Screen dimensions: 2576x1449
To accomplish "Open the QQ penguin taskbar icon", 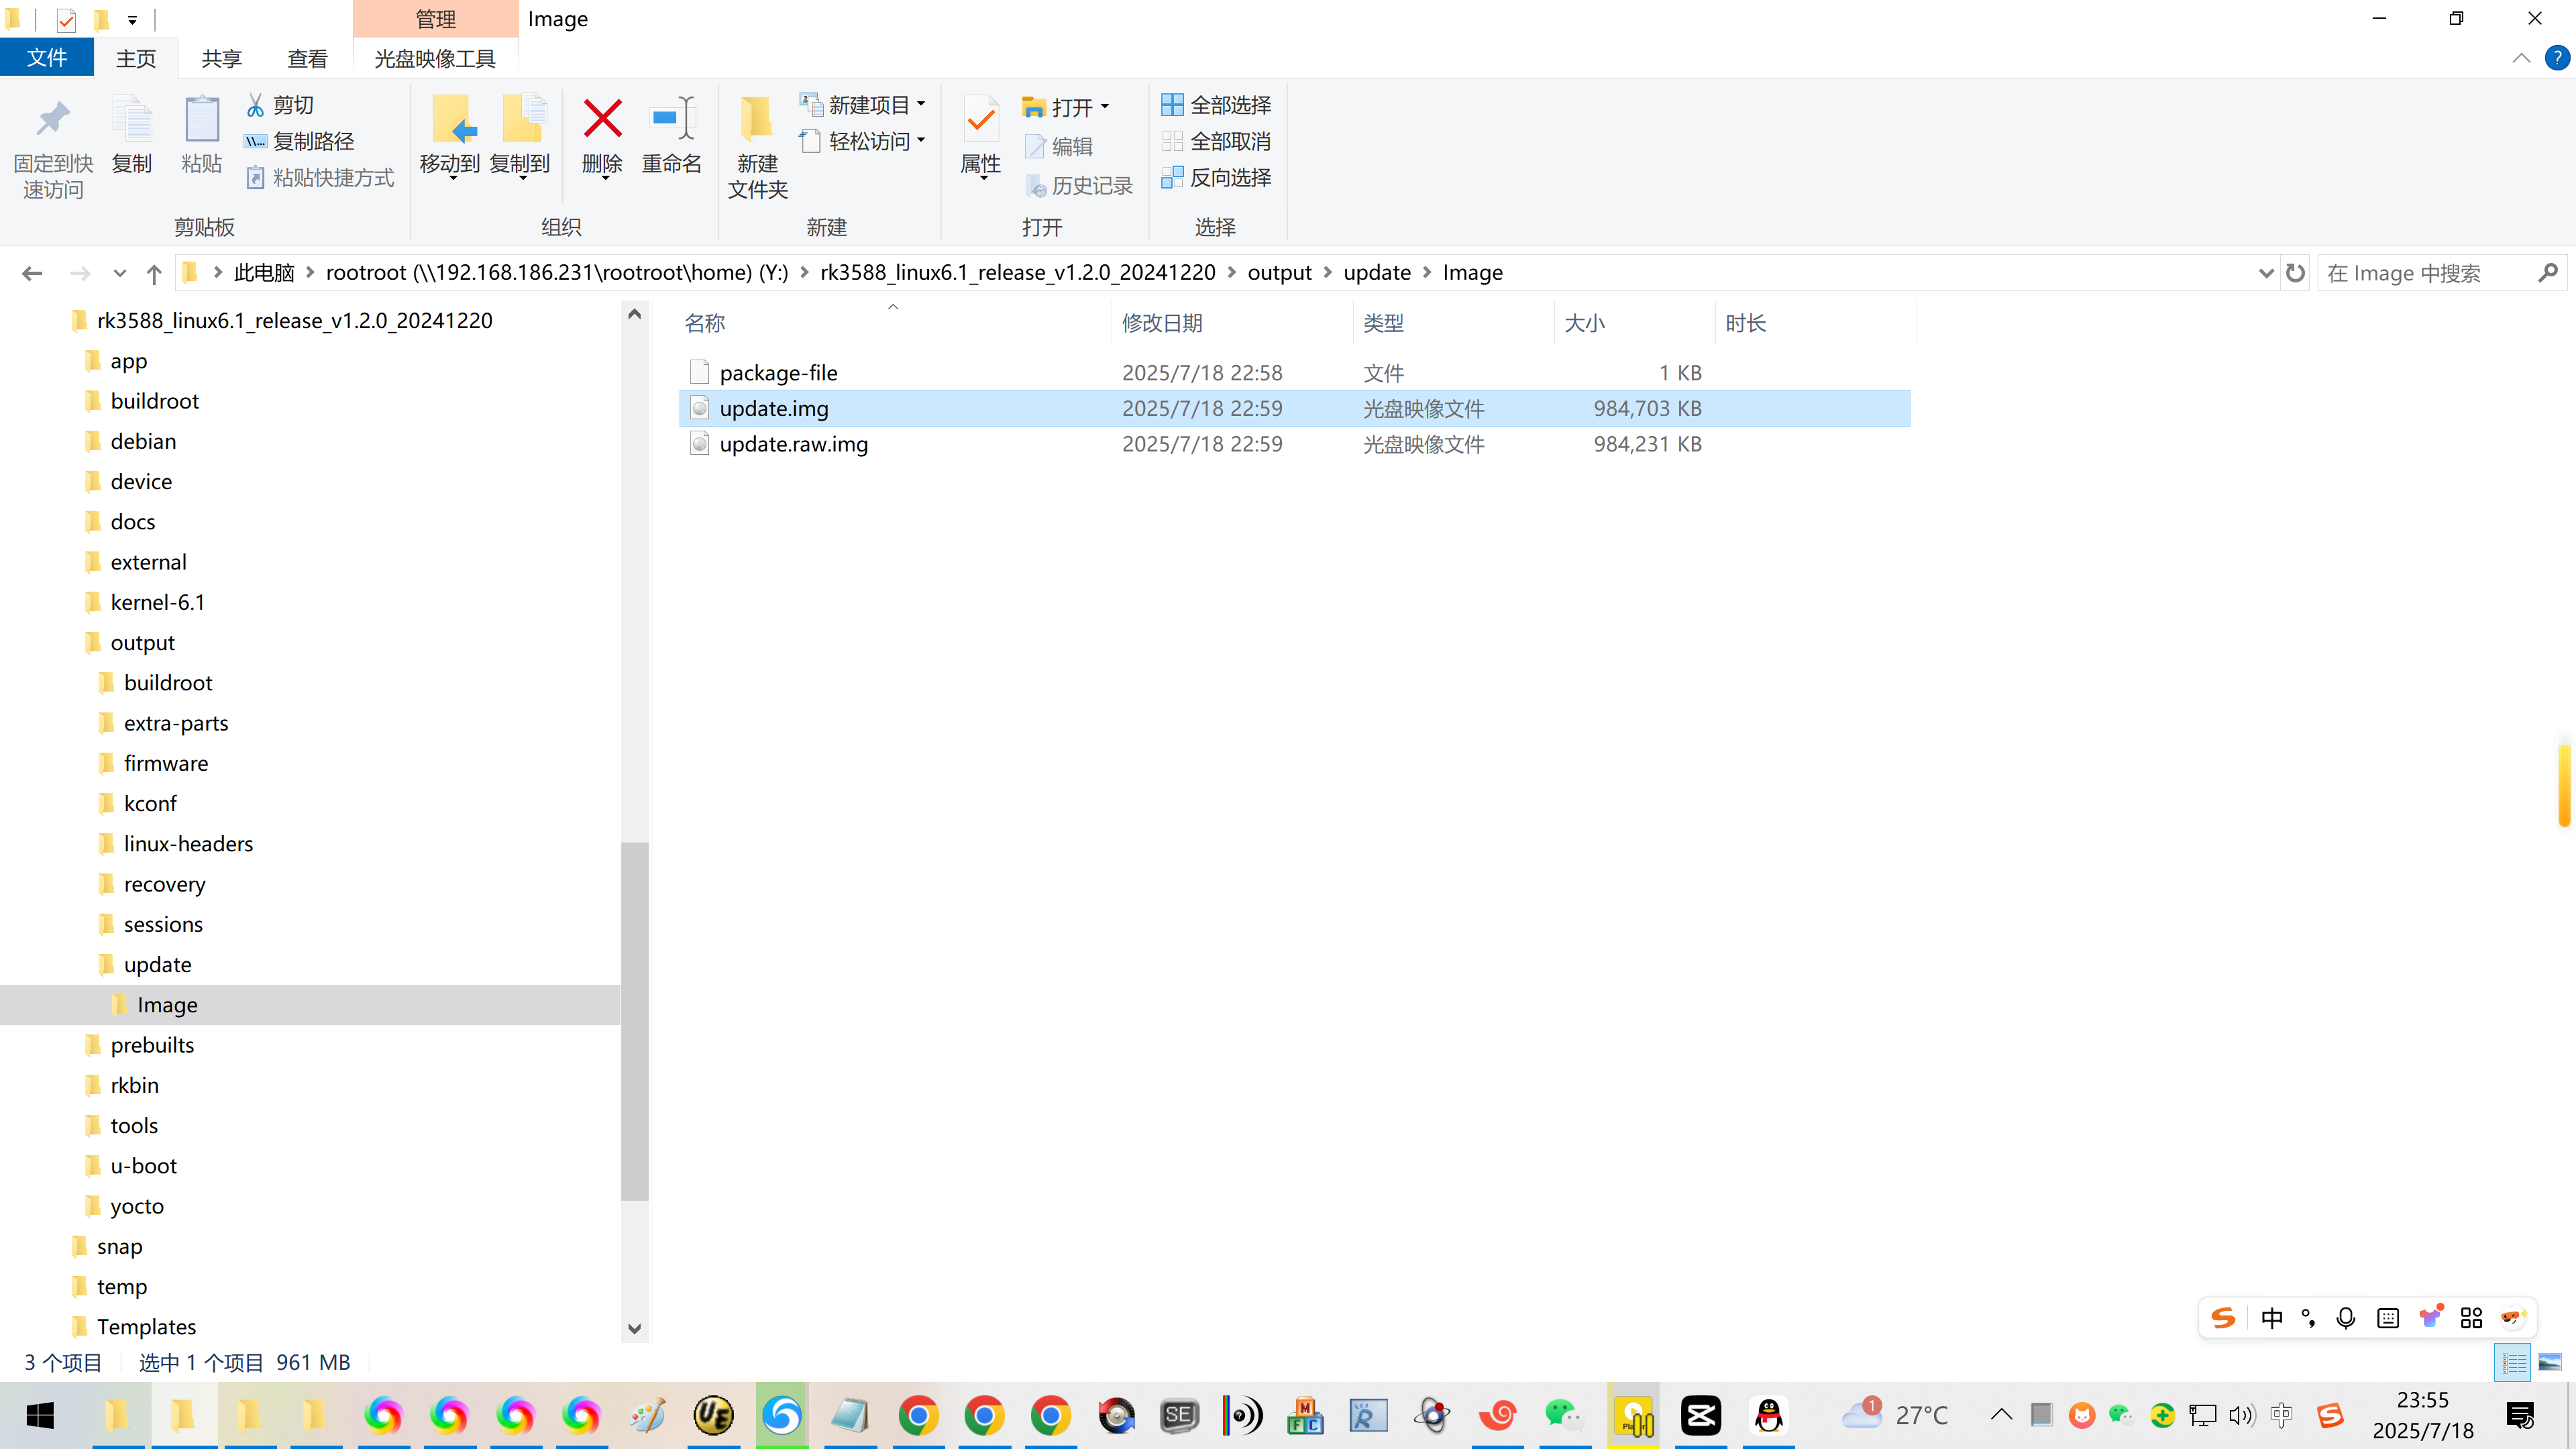I will tap(1768, 1415).
